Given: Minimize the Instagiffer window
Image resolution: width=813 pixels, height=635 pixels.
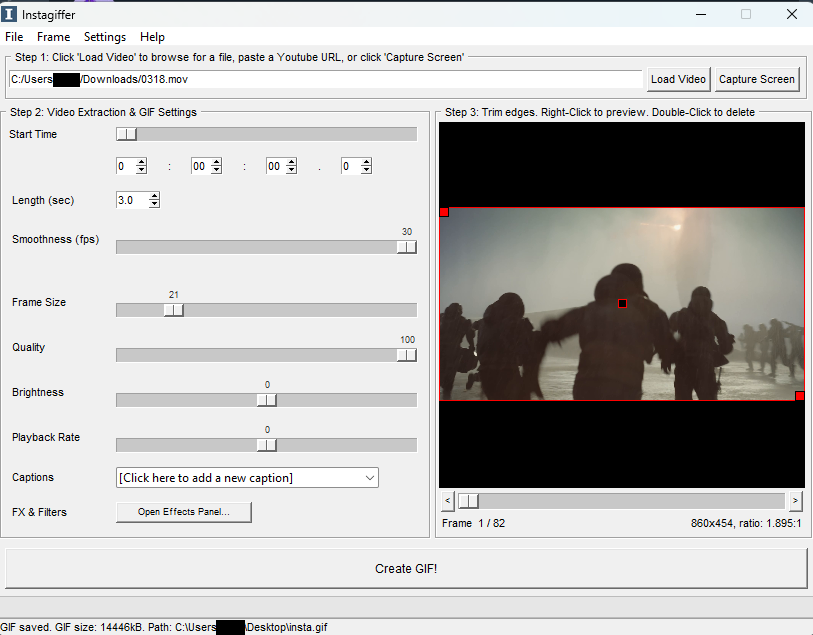Looking at the screenshot, I should coord(701,15).
